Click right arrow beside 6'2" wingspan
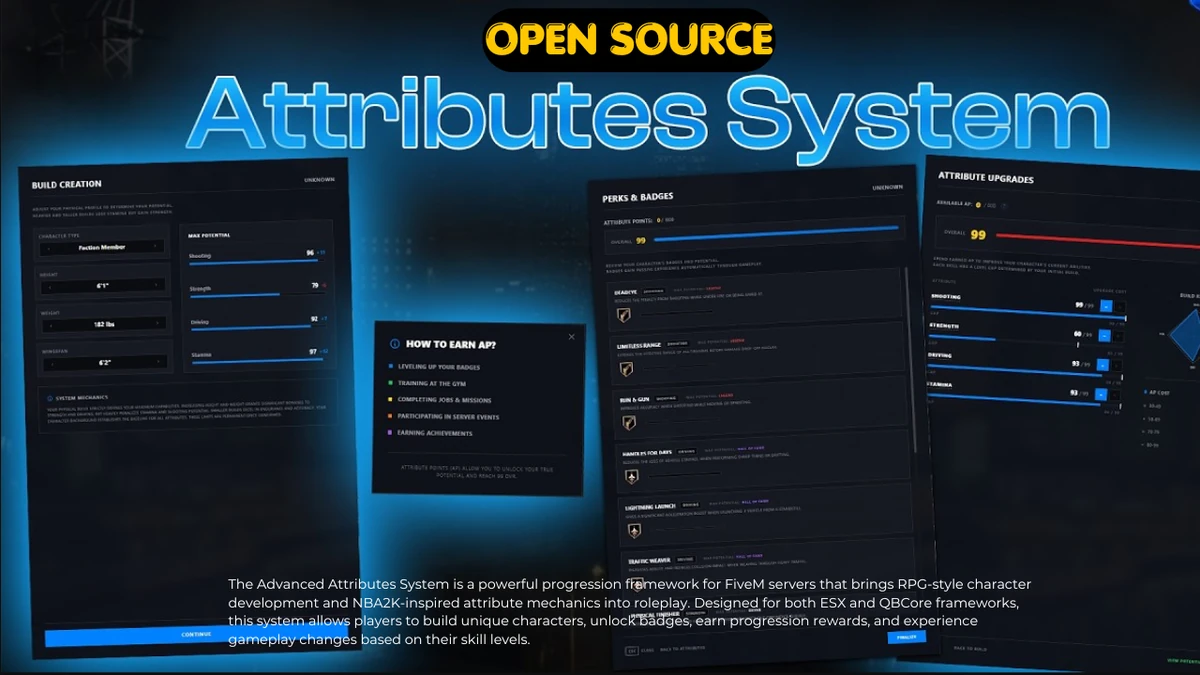Screen dimensions: 1200x675 click(159, 363)
